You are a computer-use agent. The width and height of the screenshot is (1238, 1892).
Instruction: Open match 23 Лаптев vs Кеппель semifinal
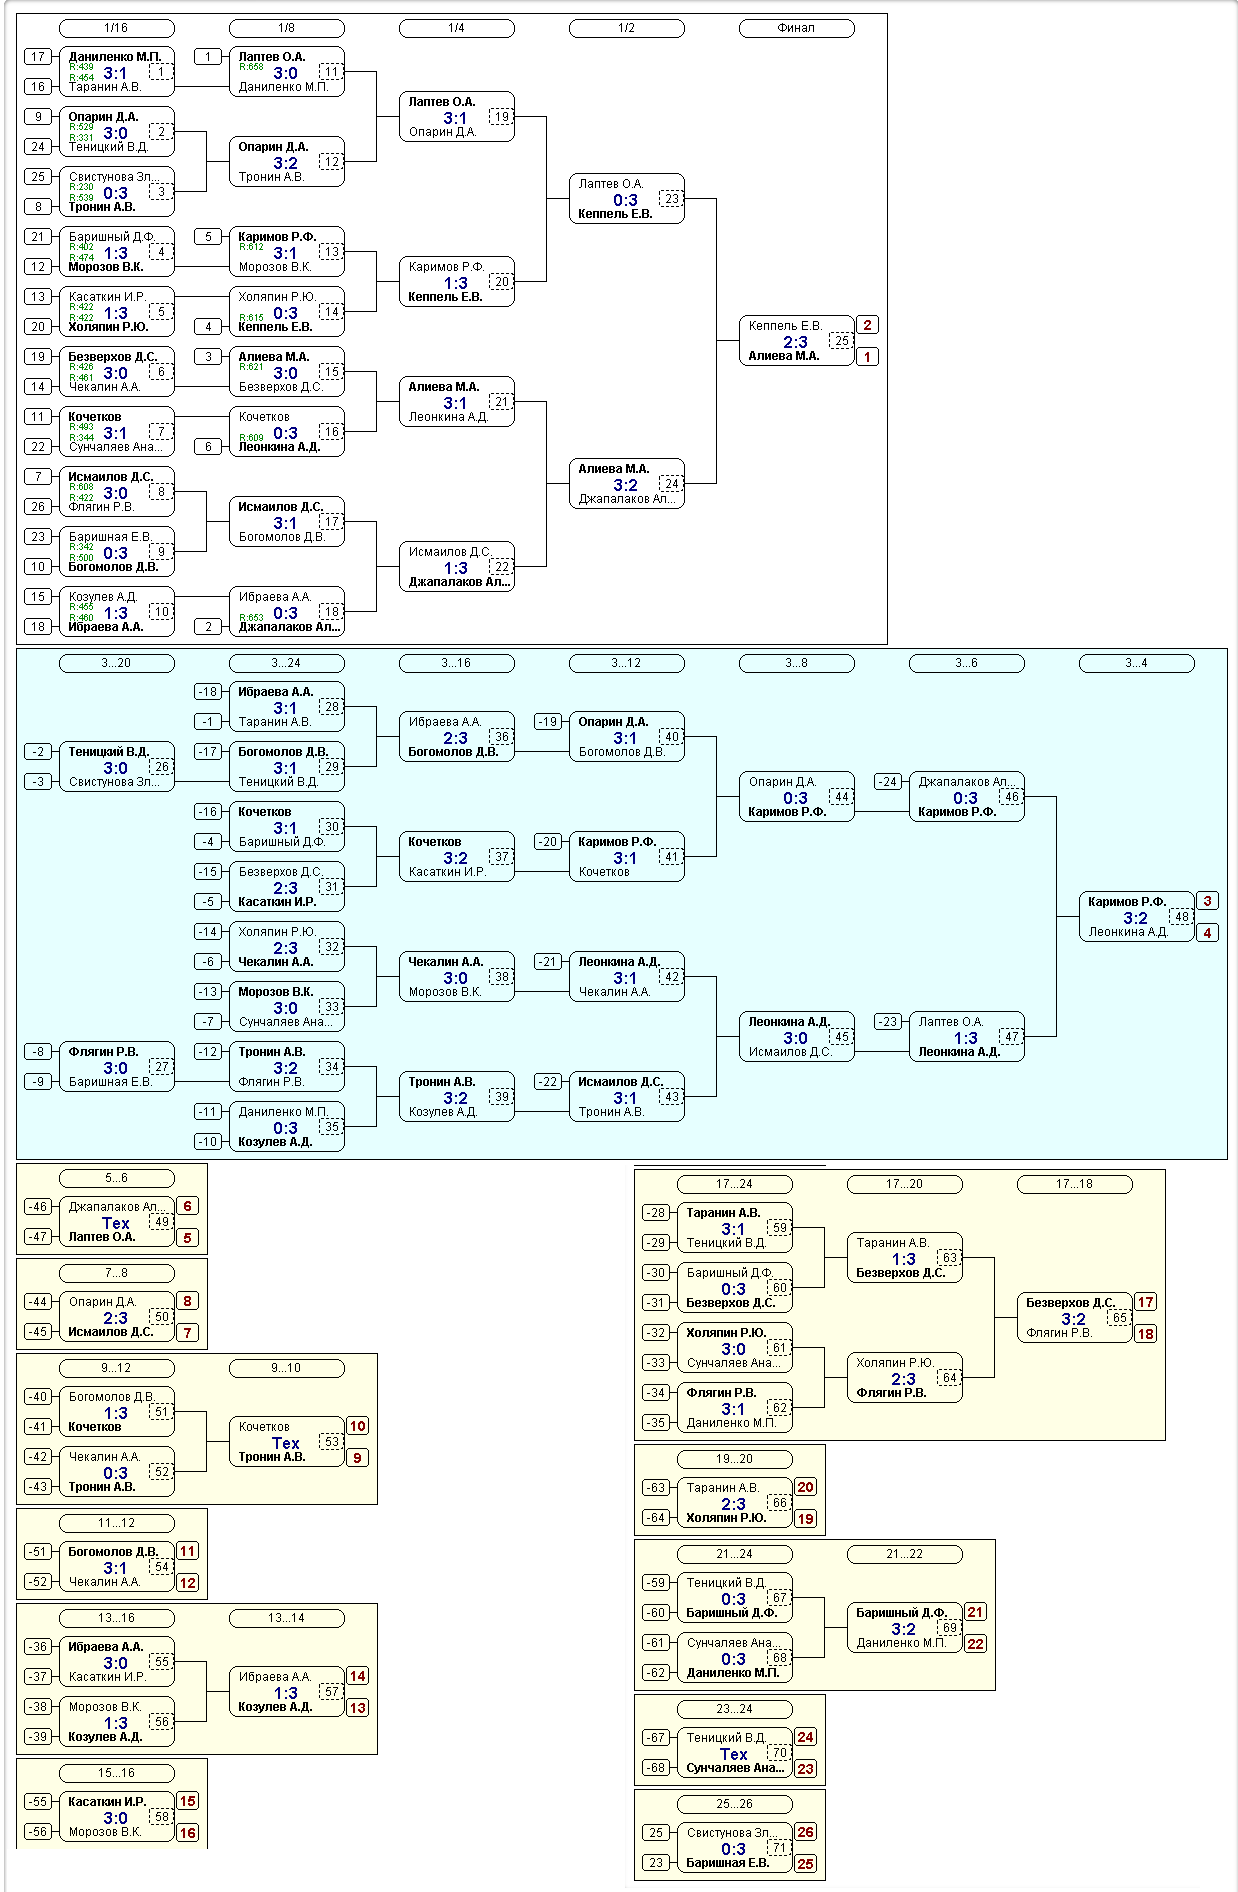pyautogui.click(x=626, y=199)
